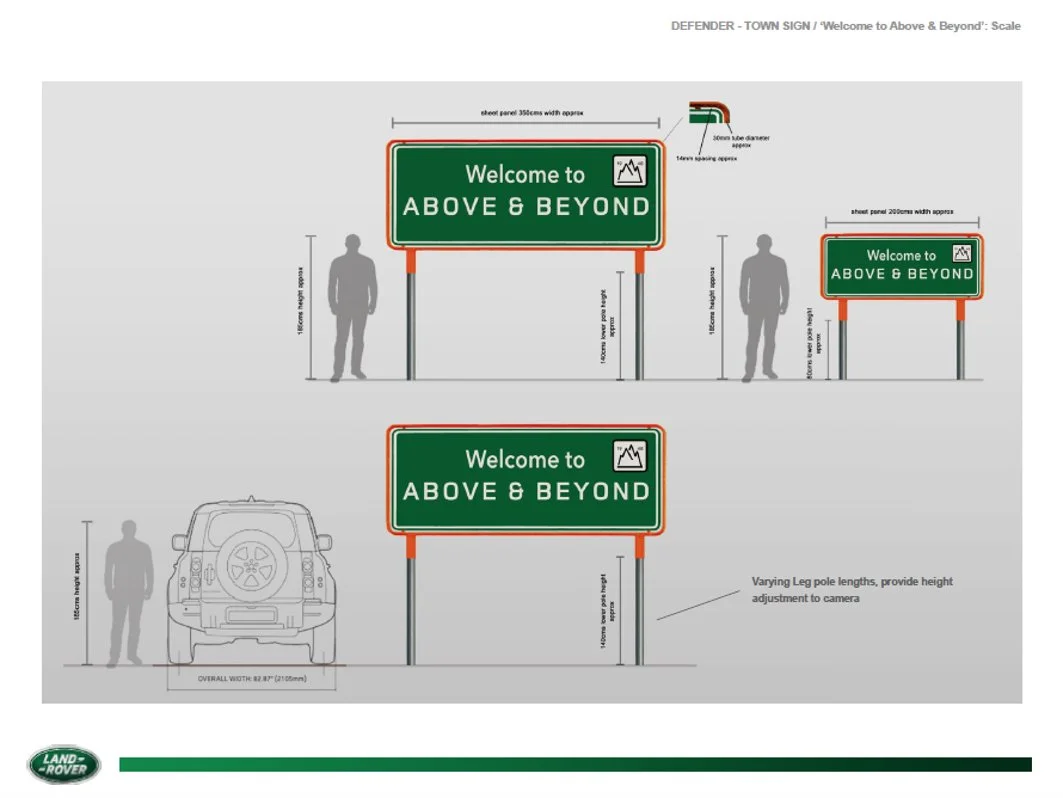
Task: Click the mountain icon on the small 200cms sign
Action: (962, 254)
